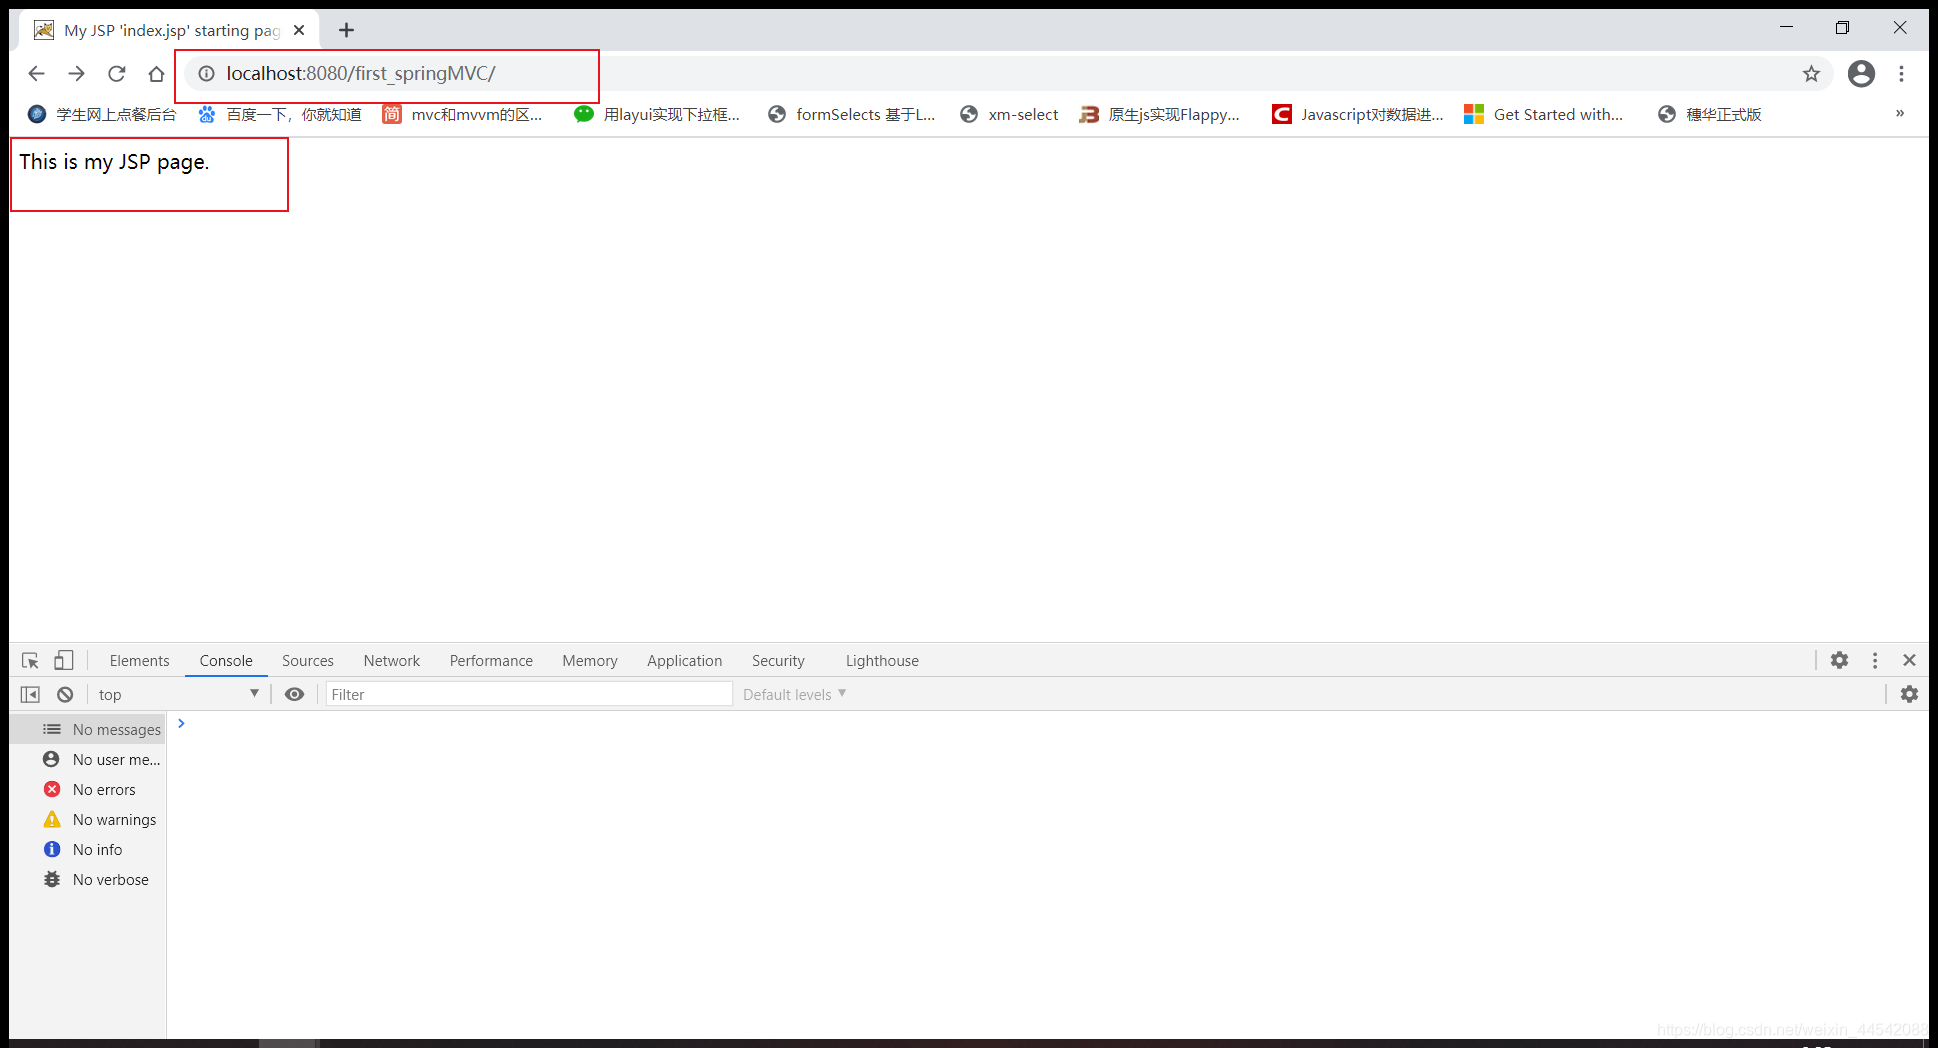Switch to the Network tab
This screenshot has width=1938, height=1048.
[x=392, y=661]
